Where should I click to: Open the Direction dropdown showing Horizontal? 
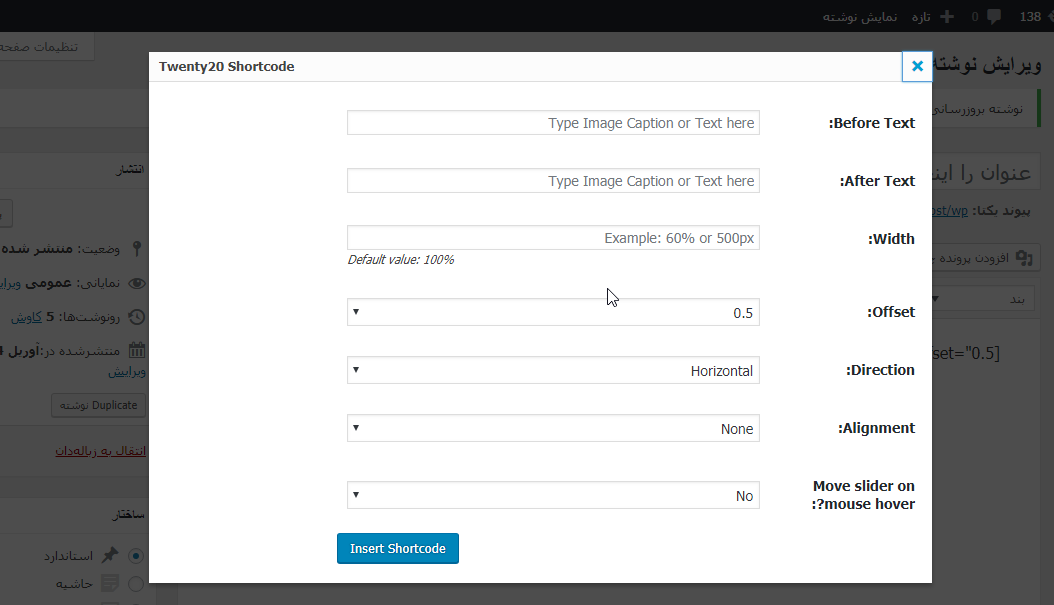pyautogui.click(x=553, y=370)
